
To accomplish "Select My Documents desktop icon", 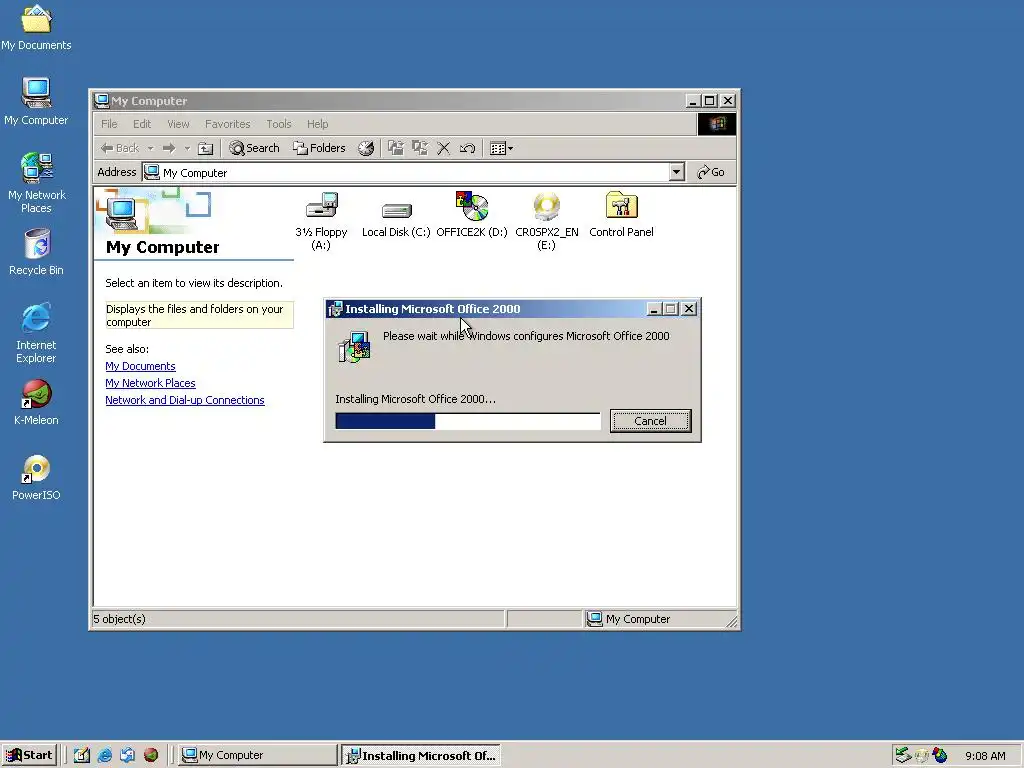I will tap(36, 28).
